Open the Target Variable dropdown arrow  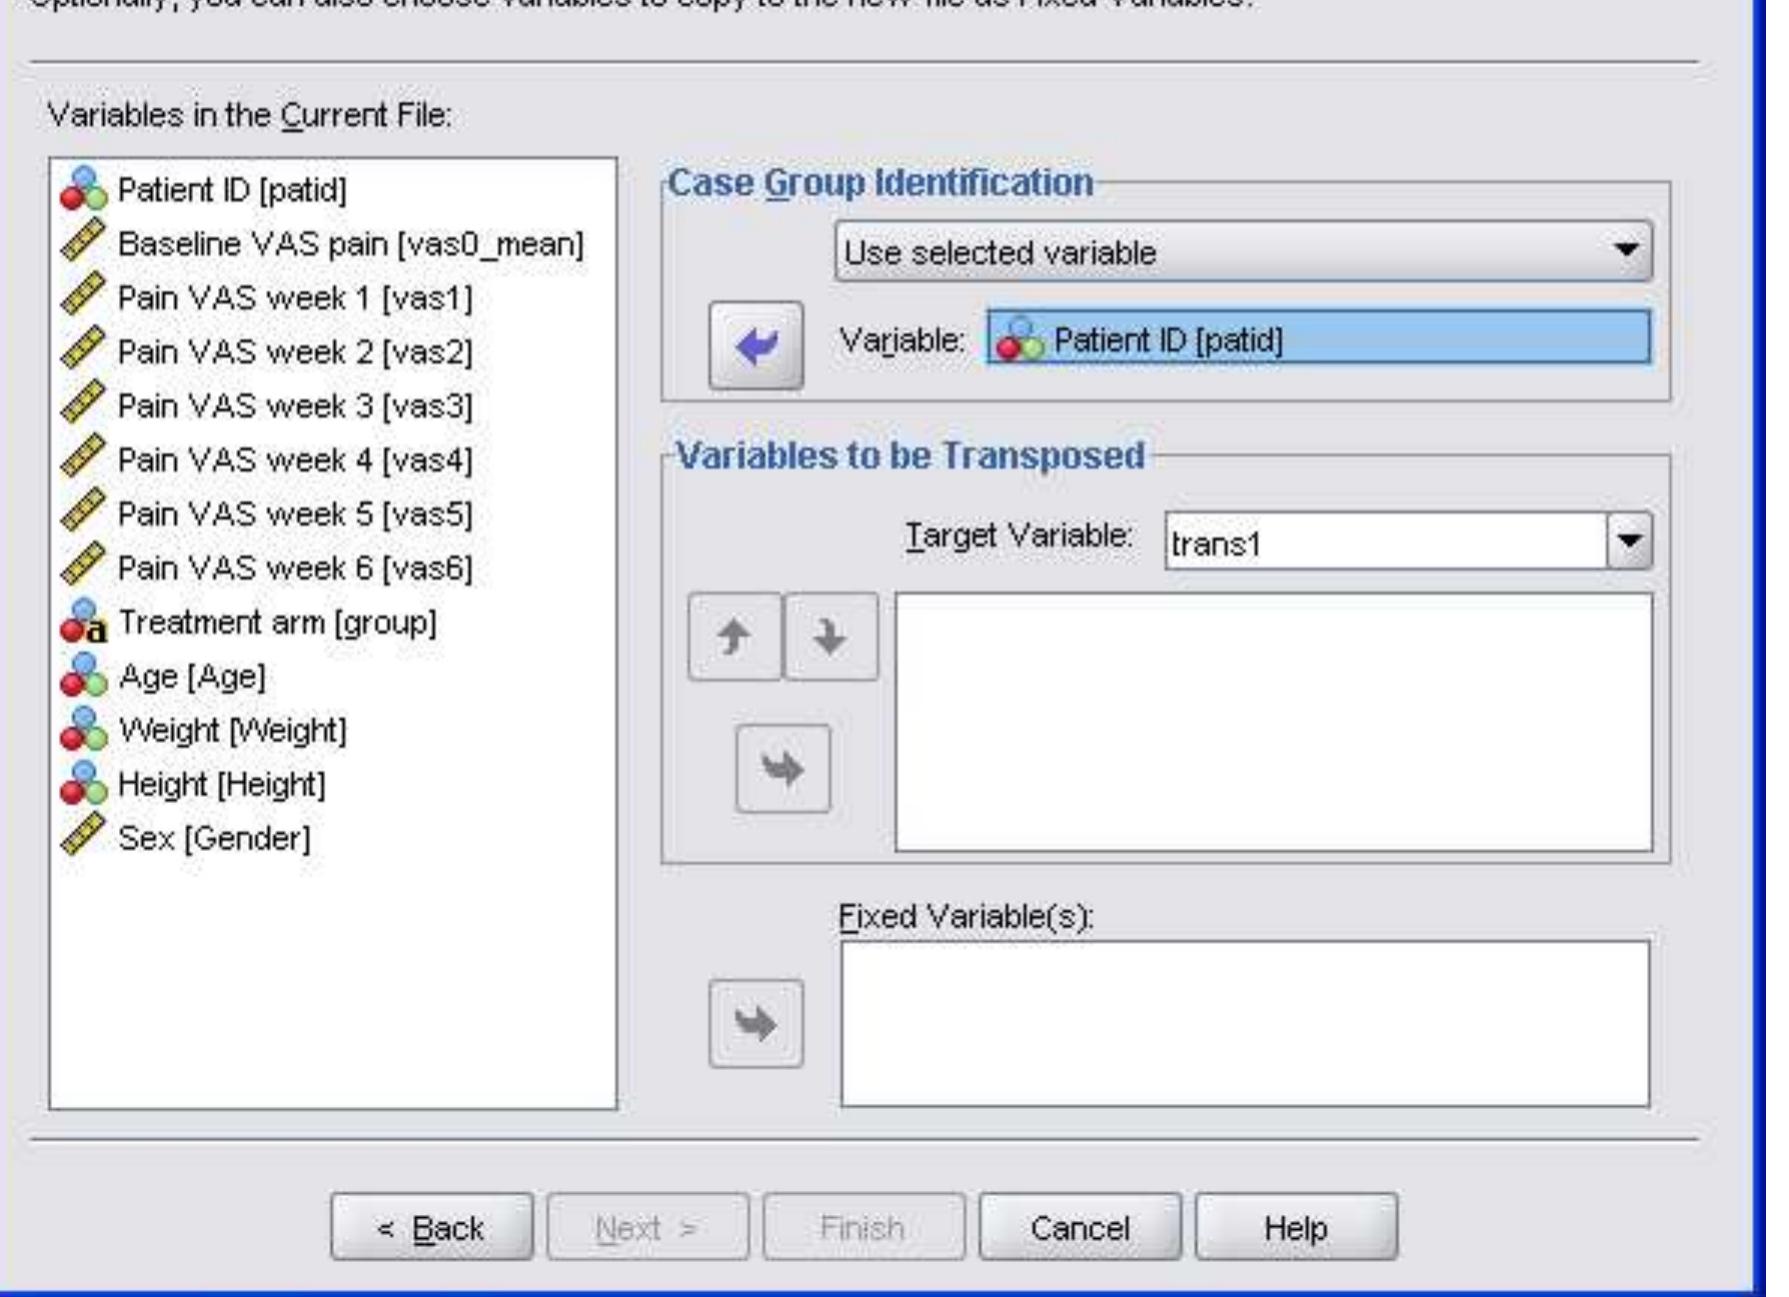point(1629,541)
